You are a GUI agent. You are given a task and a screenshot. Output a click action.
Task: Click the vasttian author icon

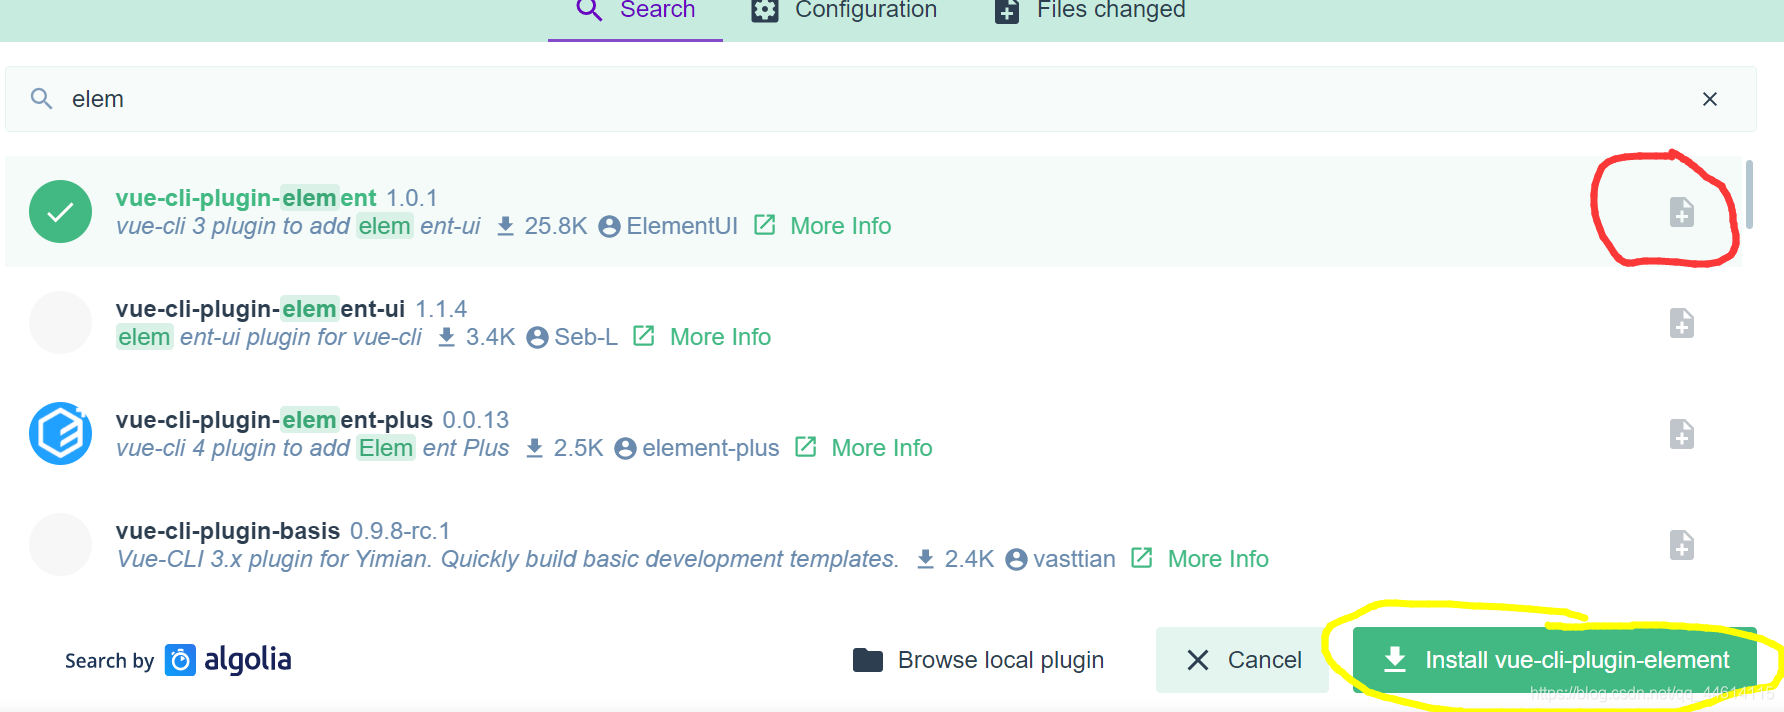click(1016, 560)
